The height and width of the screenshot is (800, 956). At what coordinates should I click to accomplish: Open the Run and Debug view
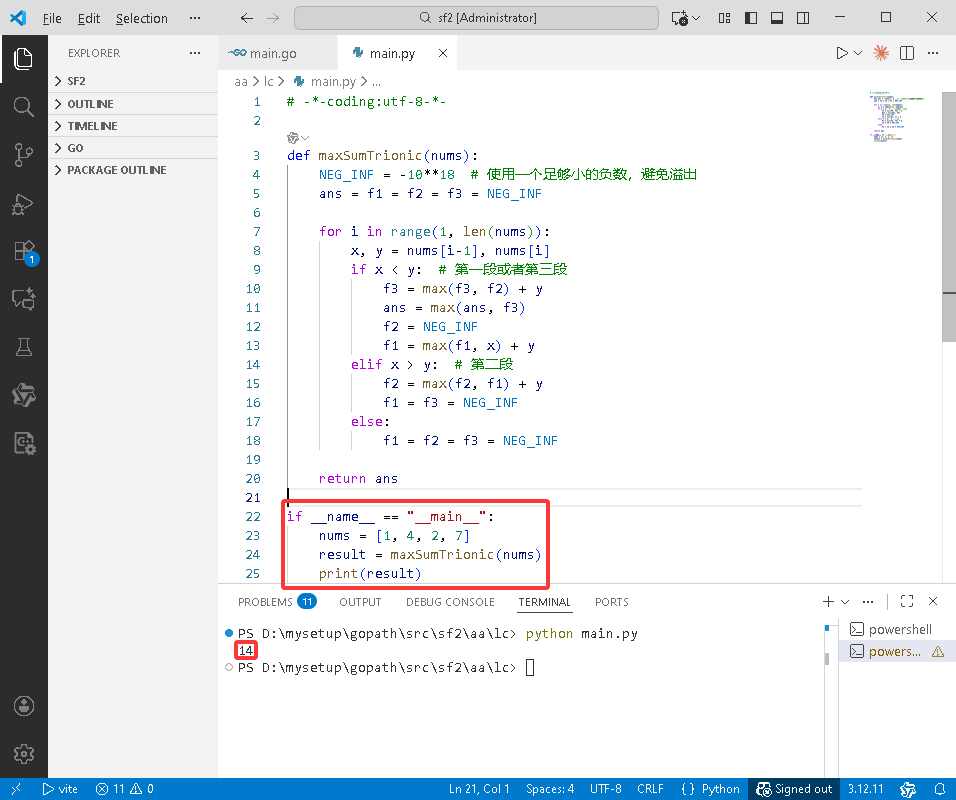tap(23, 204)
